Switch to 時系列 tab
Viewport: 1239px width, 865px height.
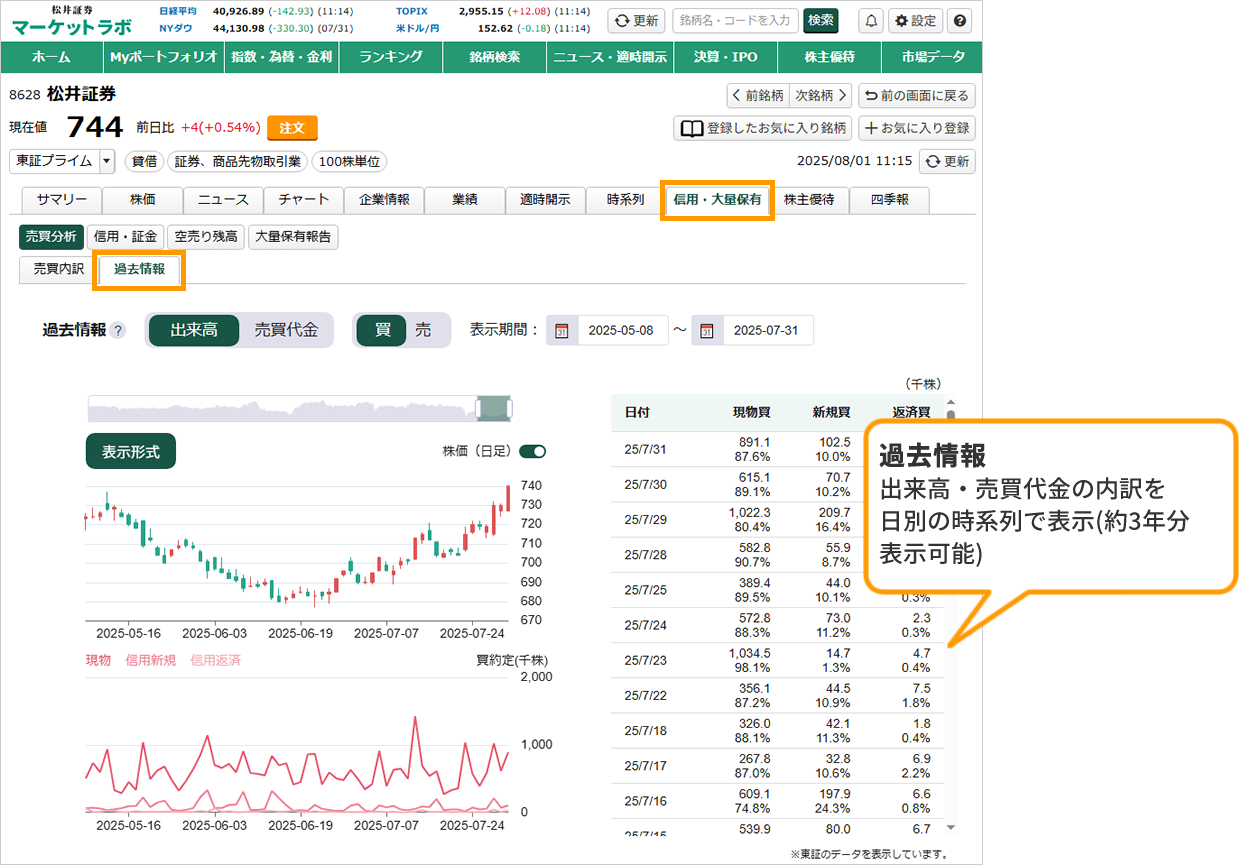(626, 200)
